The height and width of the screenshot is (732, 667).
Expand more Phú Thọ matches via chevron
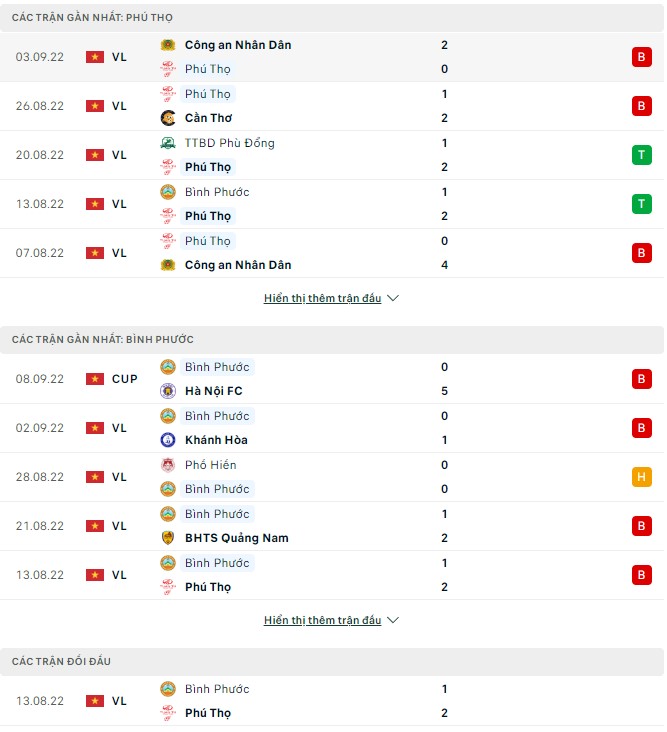click(393, 298)
